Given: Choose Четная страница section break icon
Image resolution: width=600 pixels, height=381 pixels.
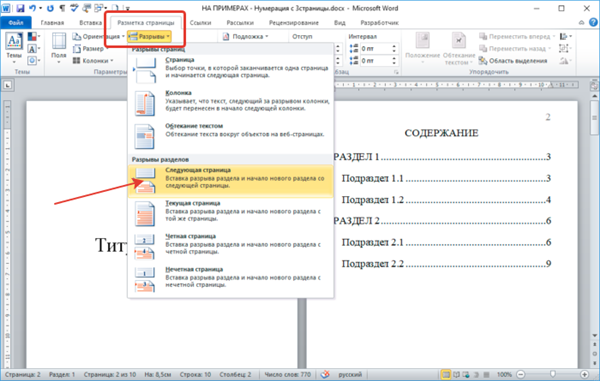Looking at the screenshot, I should tap(145, 246).
